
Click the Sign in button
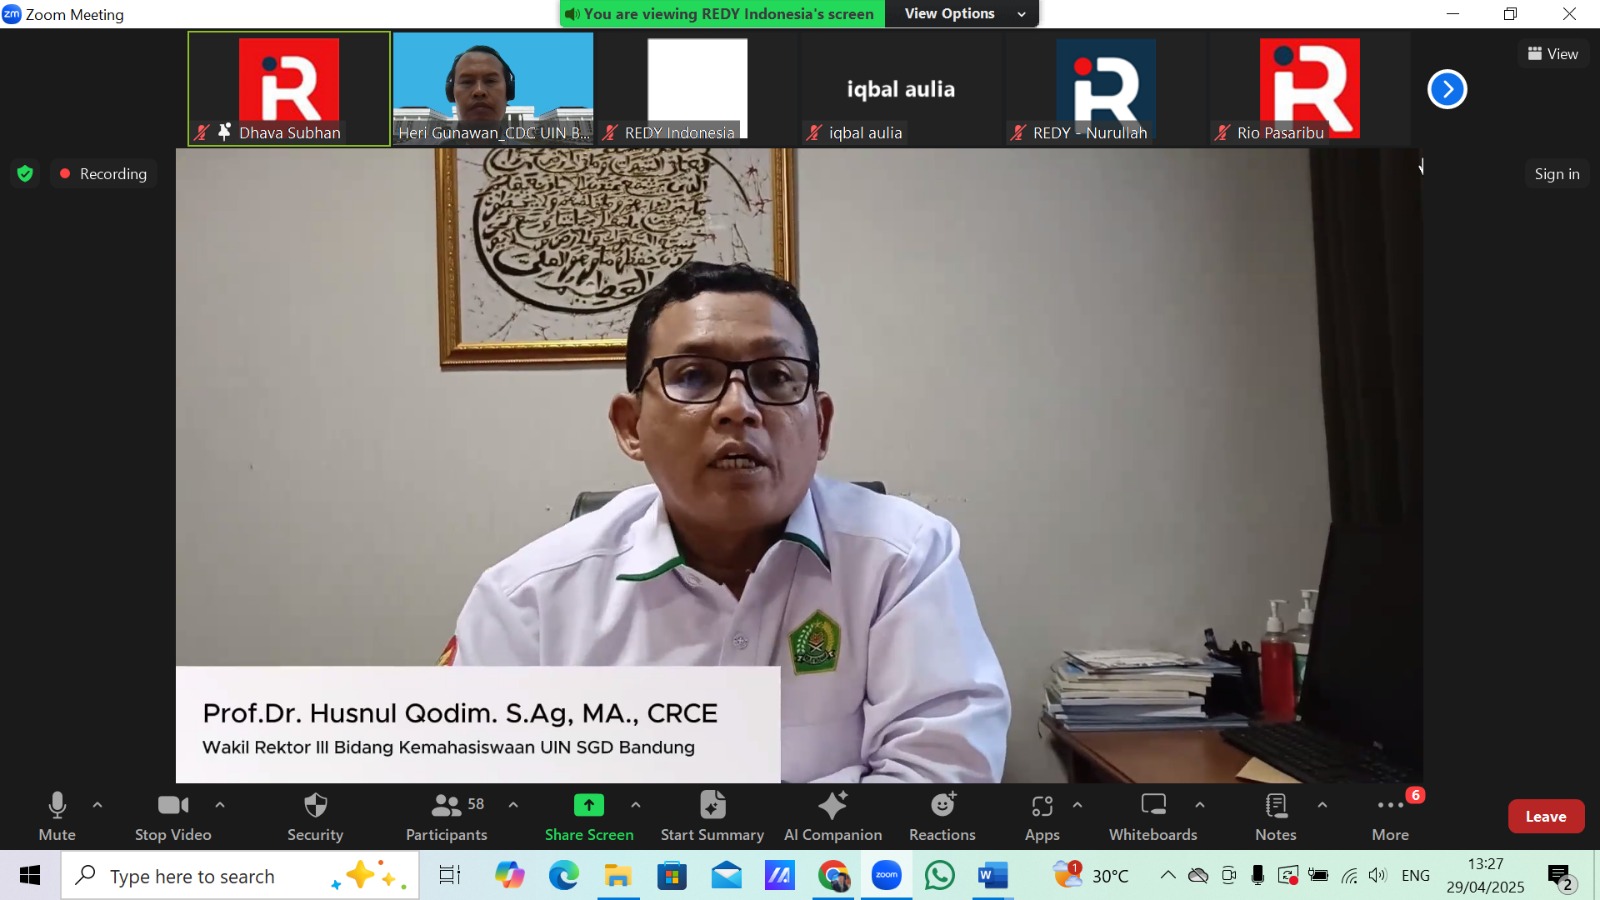(1557, 174)
